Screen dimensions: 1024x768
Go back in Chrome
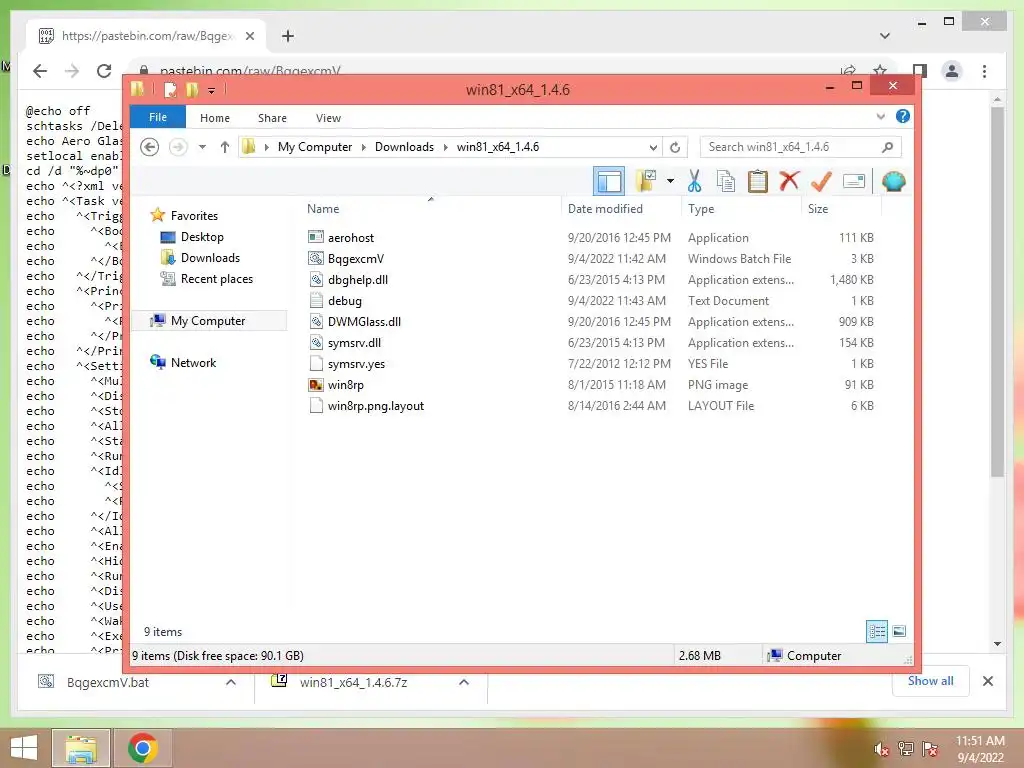(x=40, y=71)
